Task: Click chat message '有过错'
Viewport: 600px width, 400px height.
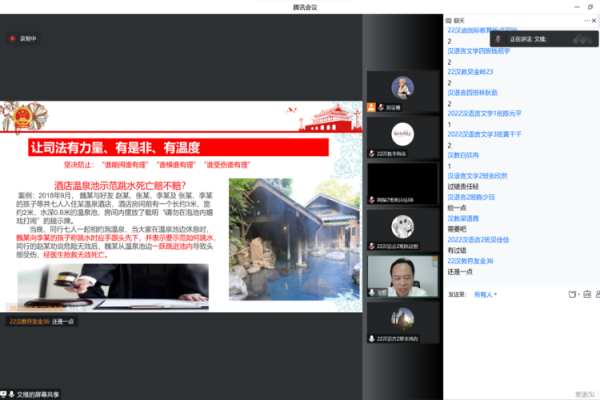Action: (457, 250)
